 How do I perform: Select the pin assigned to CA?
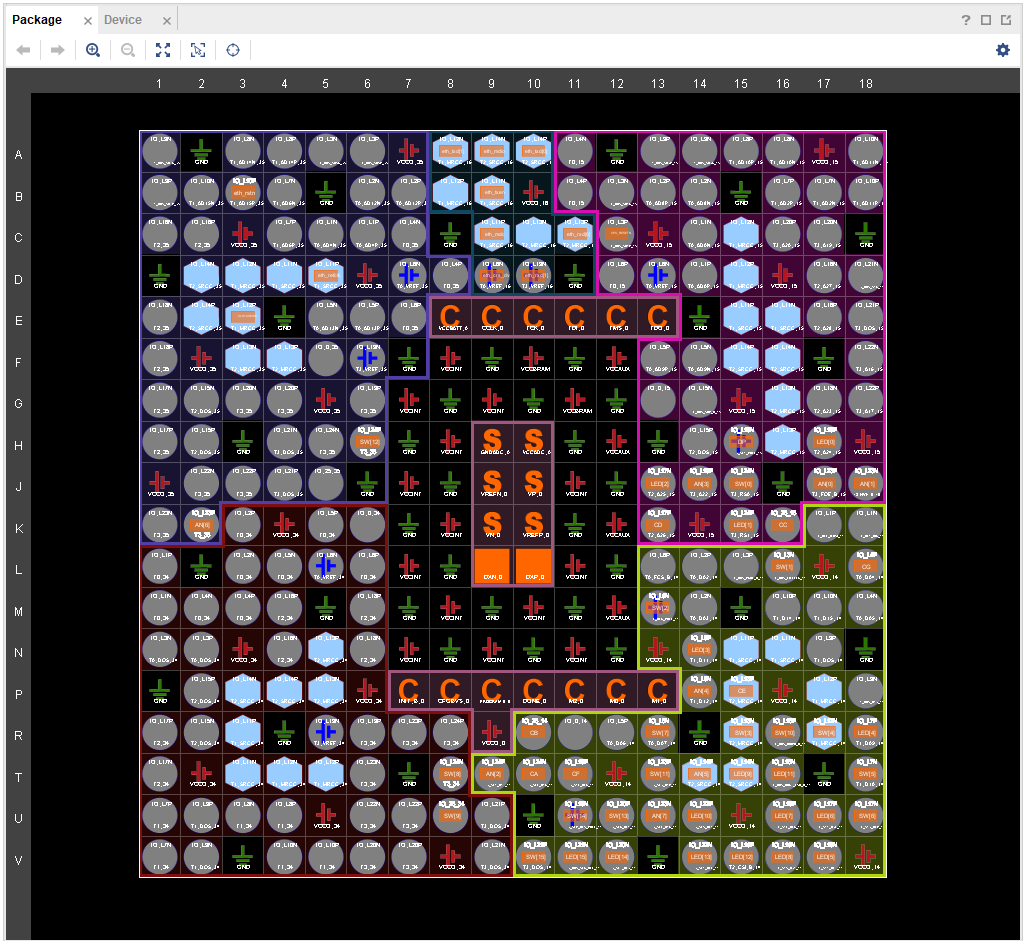tap(533, 774)
